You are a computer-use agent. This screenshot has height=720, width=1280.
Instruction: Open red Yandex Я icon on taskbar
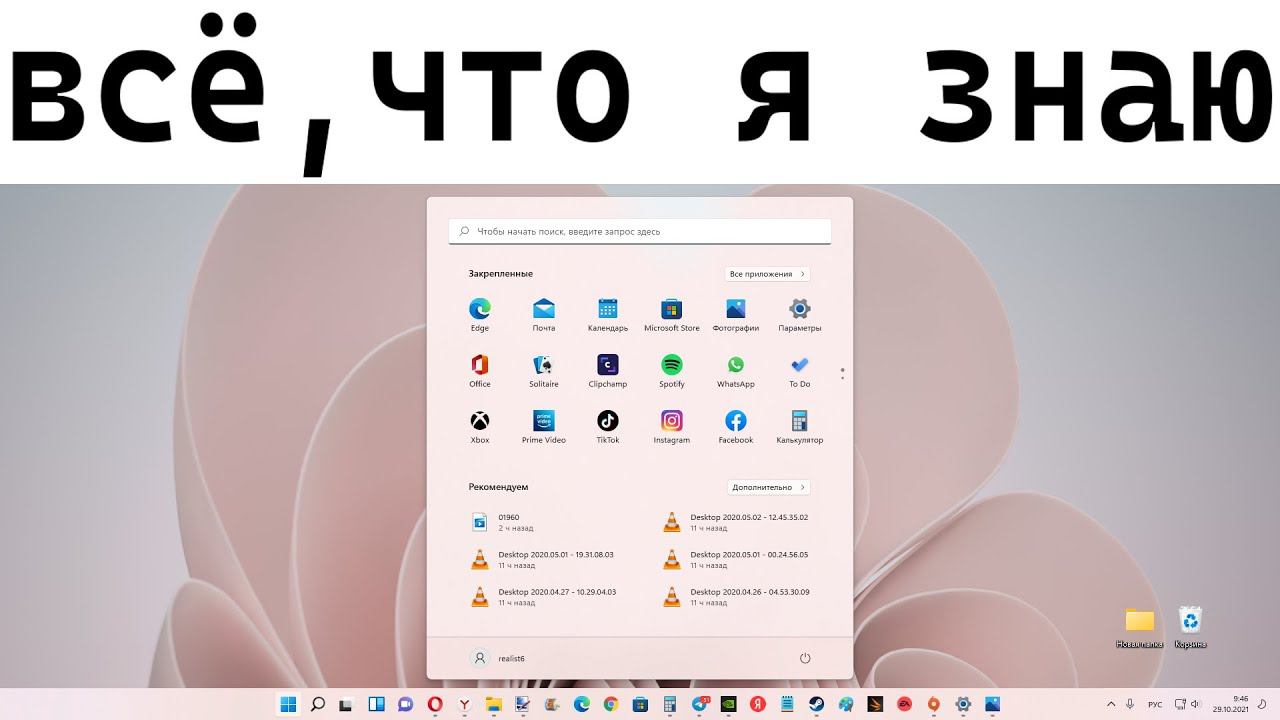pyautogui.click(x=758, y=704)
